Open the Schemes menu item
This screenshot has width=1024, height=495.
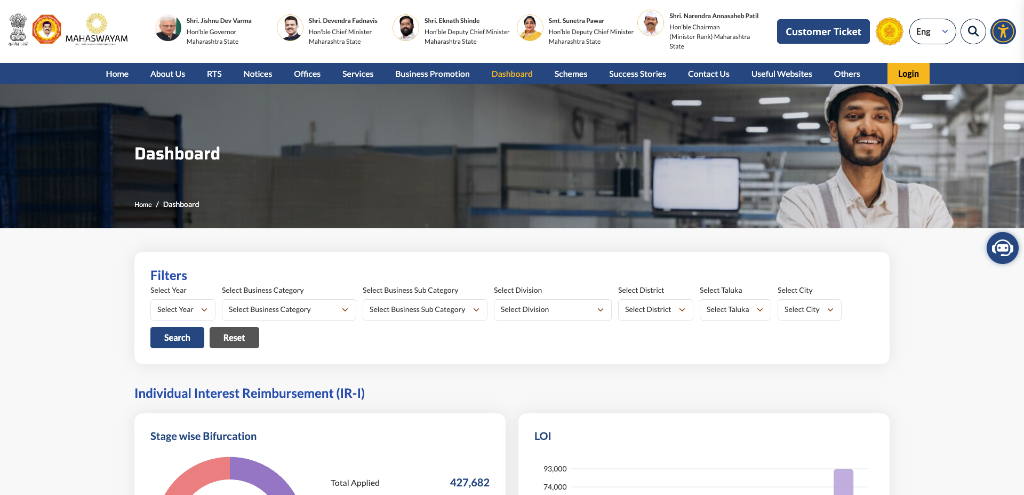(571, 74)
